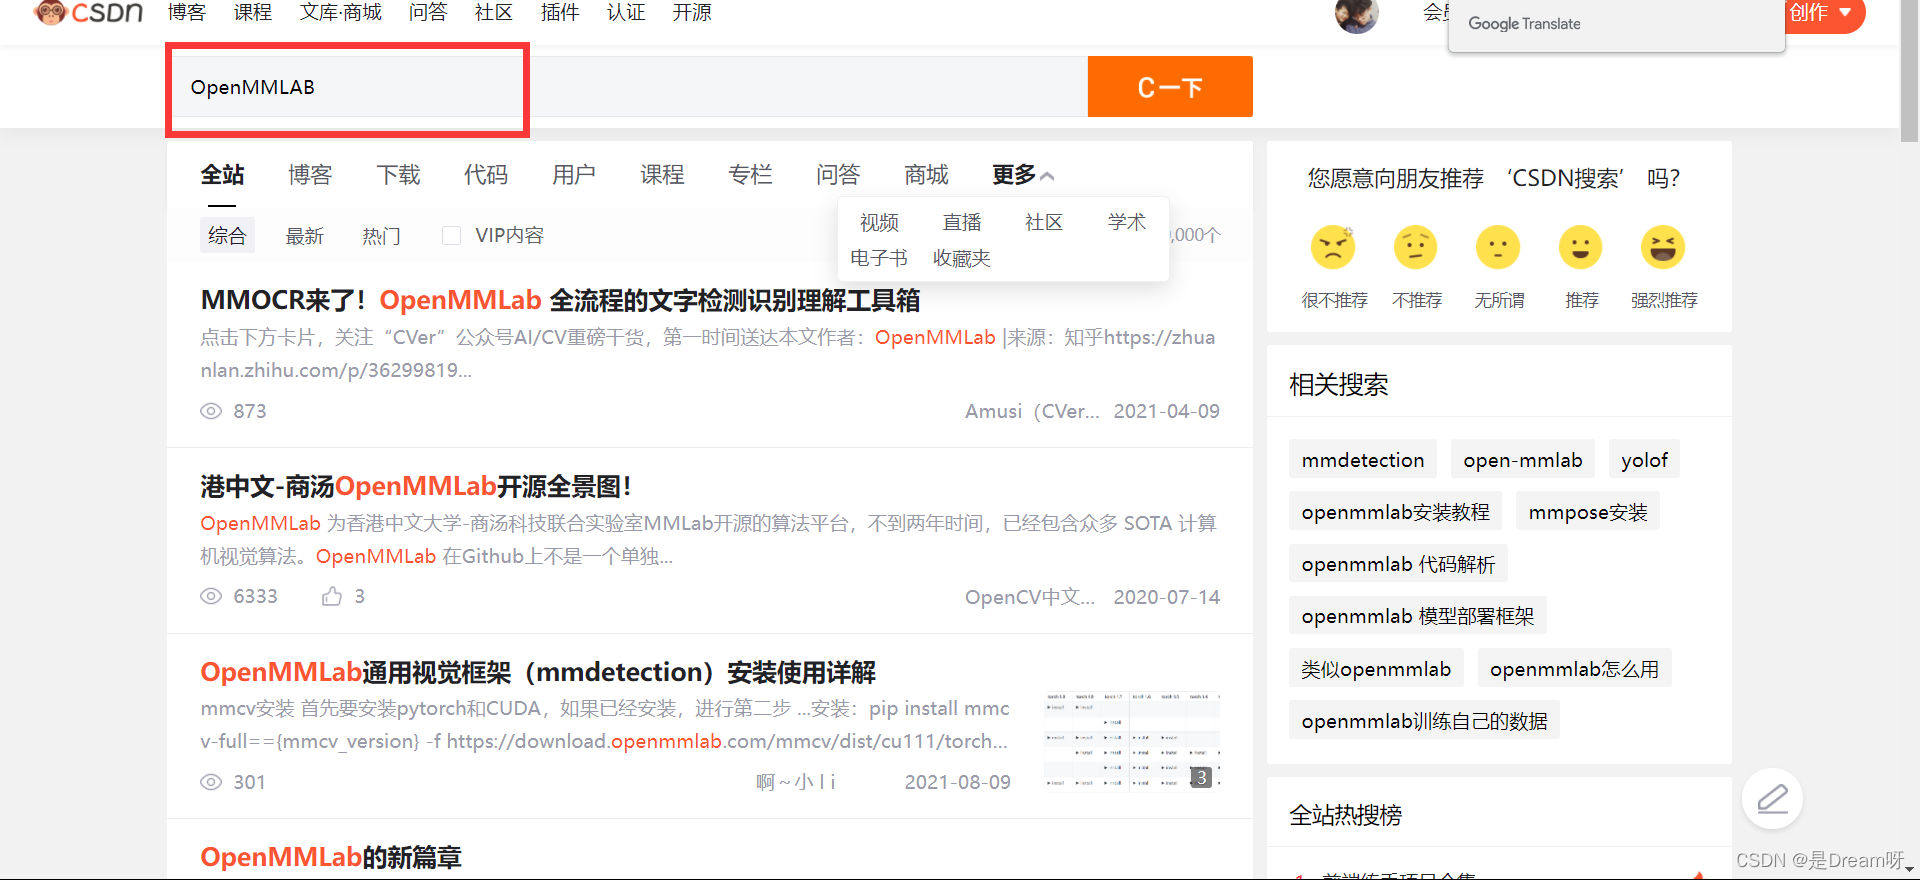
Task: Choose 学术 from the more menu
Action: (1127, 222)
